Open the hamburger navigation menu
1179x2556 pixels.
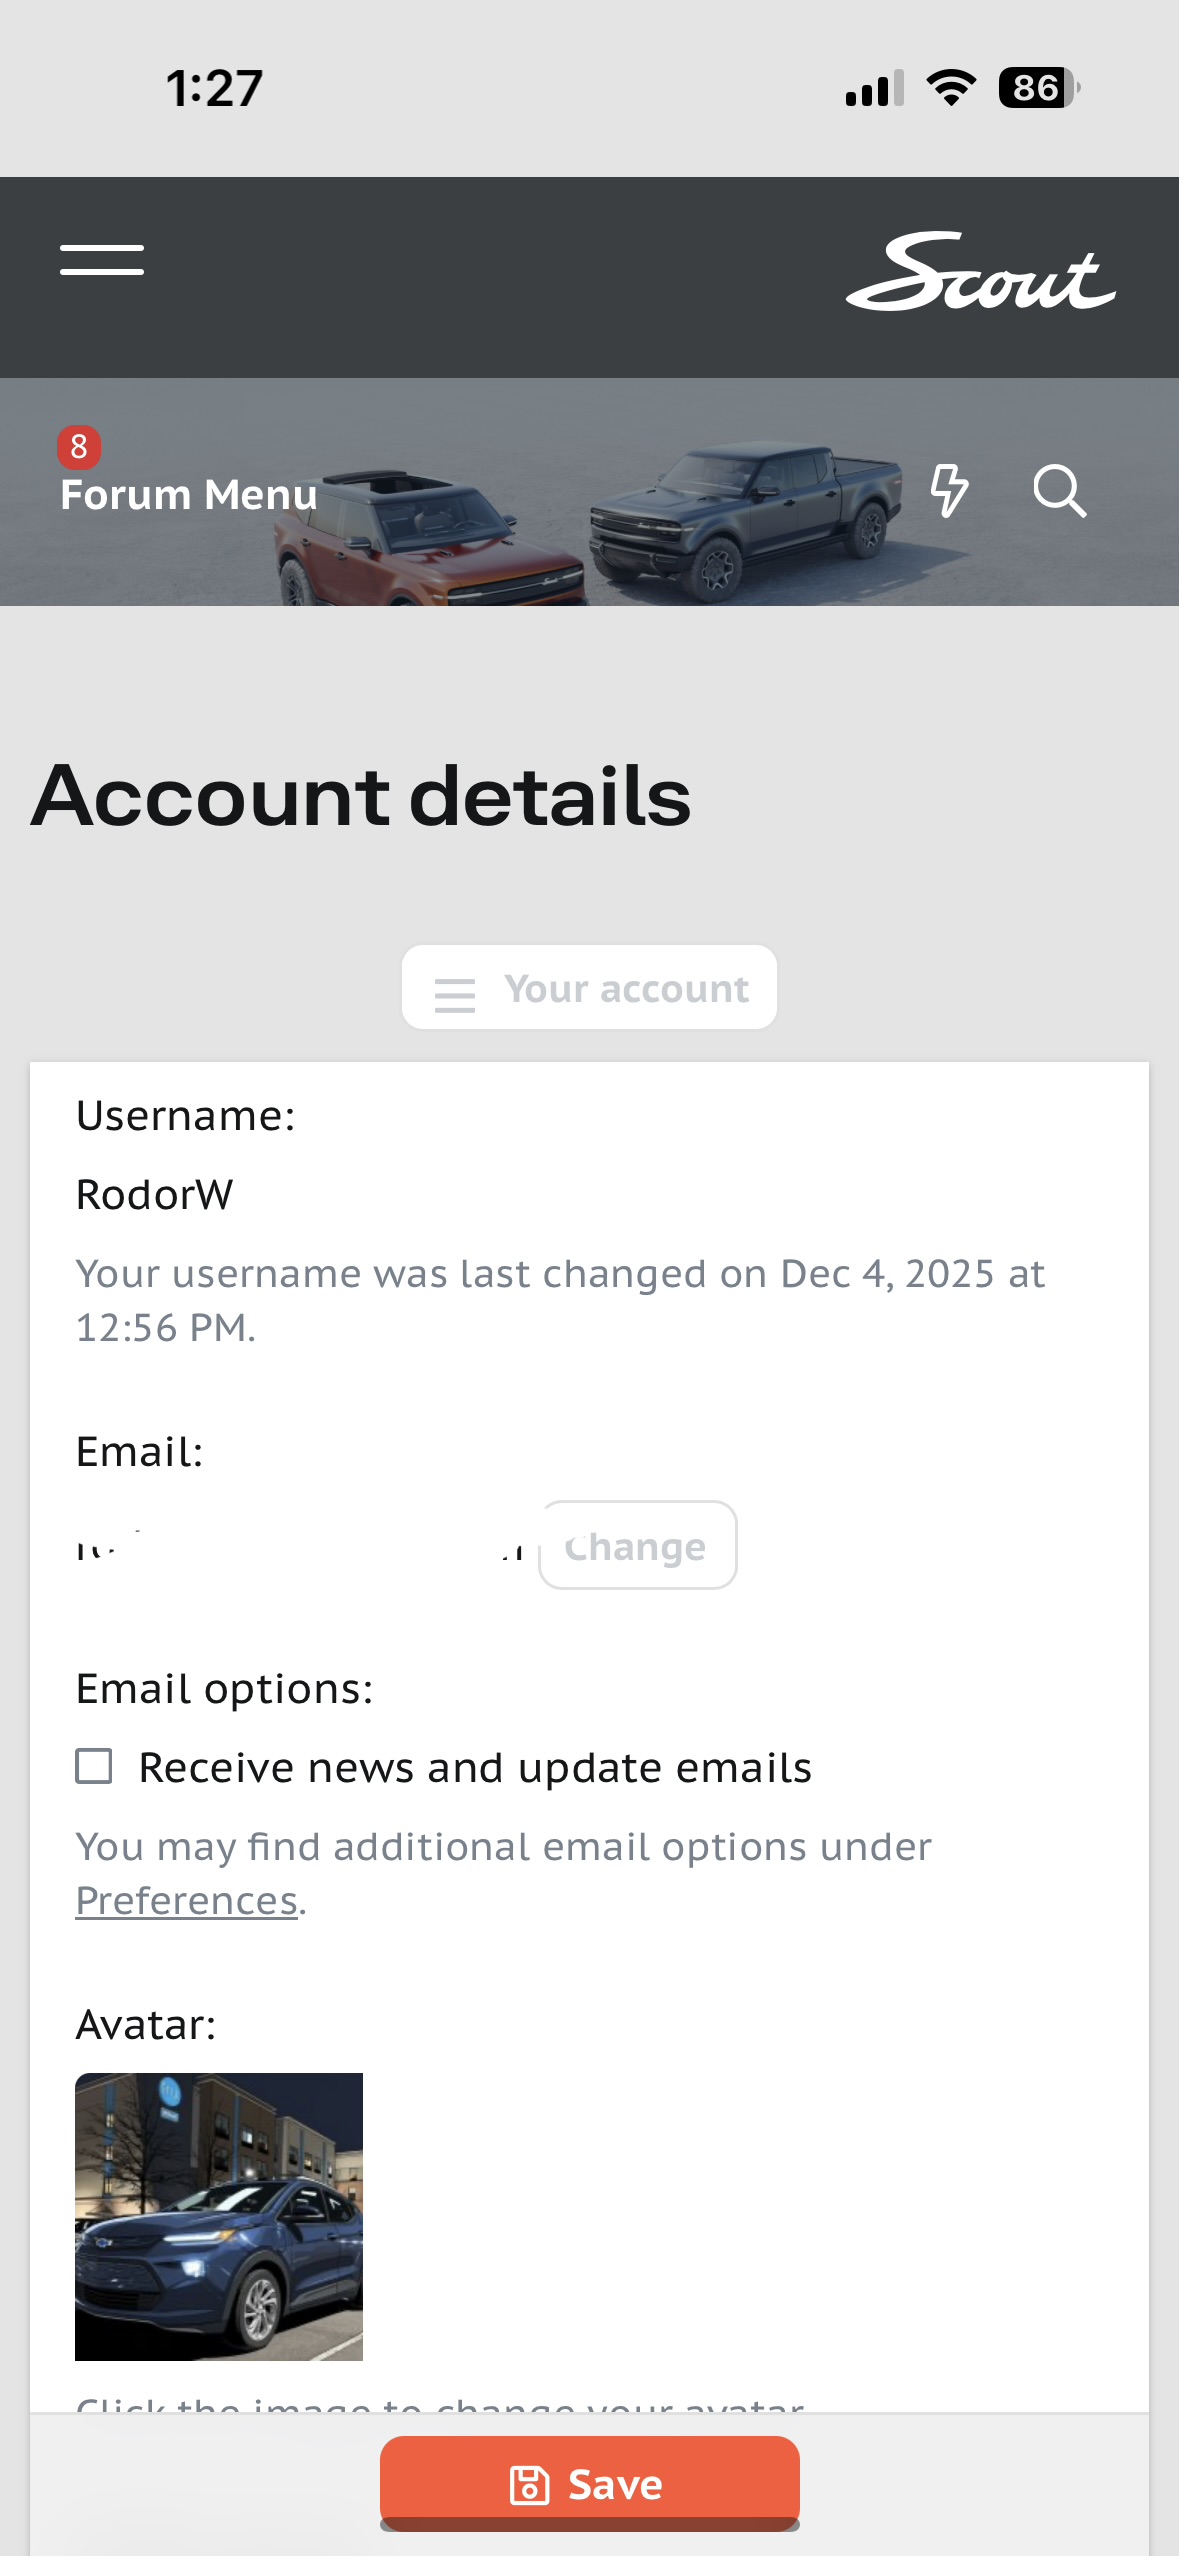(x=102, y=260)
